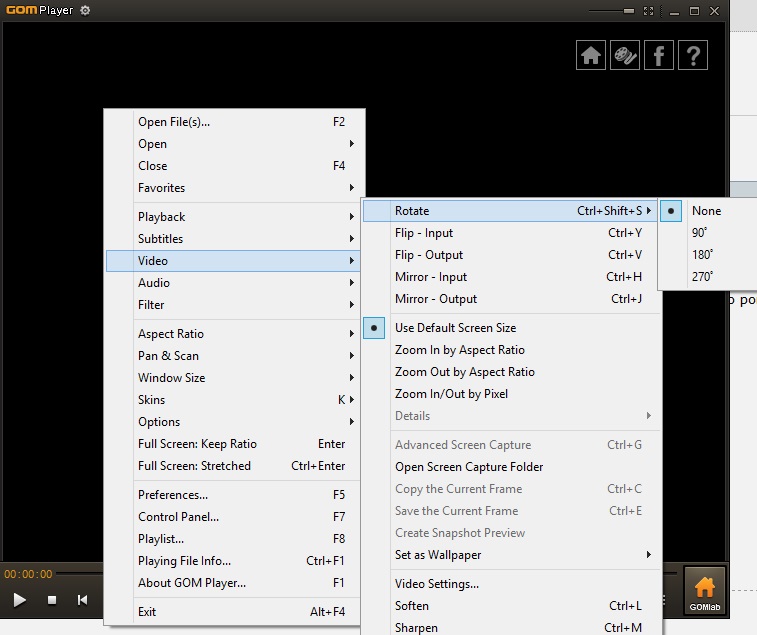Image resolution: width=757 pixels, height=635 pixels.
Task: Expand the Window Size submenu
Action: pyautogui.click(x=233, y=378)
